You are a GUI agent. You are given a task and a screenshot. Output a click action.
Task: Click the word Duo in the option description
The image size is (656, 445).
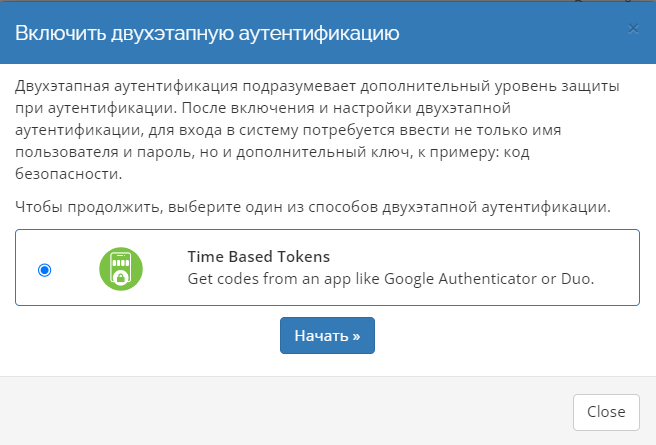577,278
